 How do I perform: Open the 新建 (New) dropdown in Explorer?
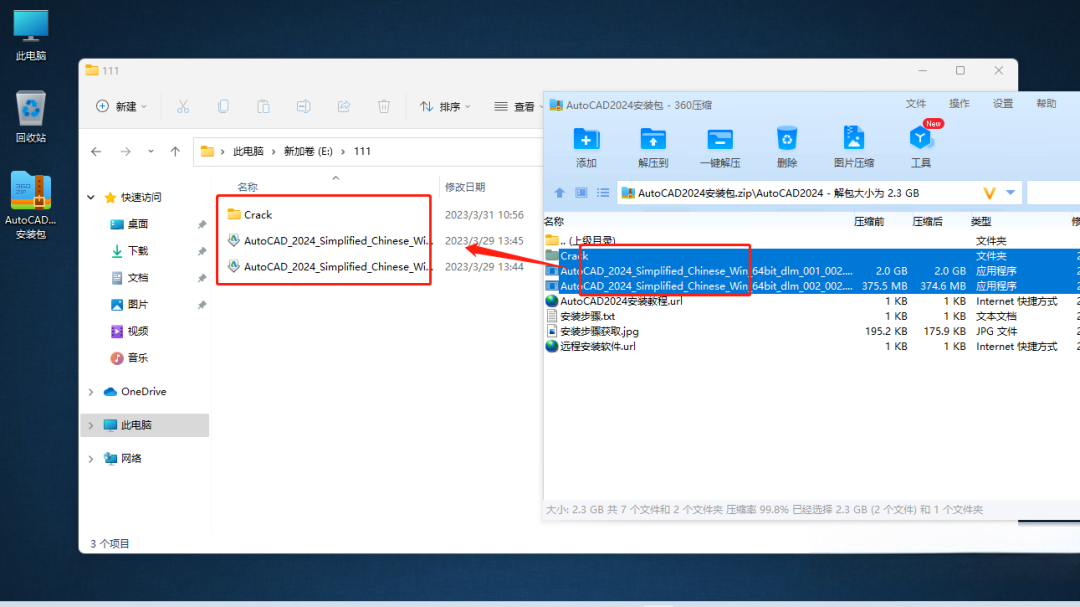(x=121, y=106)
